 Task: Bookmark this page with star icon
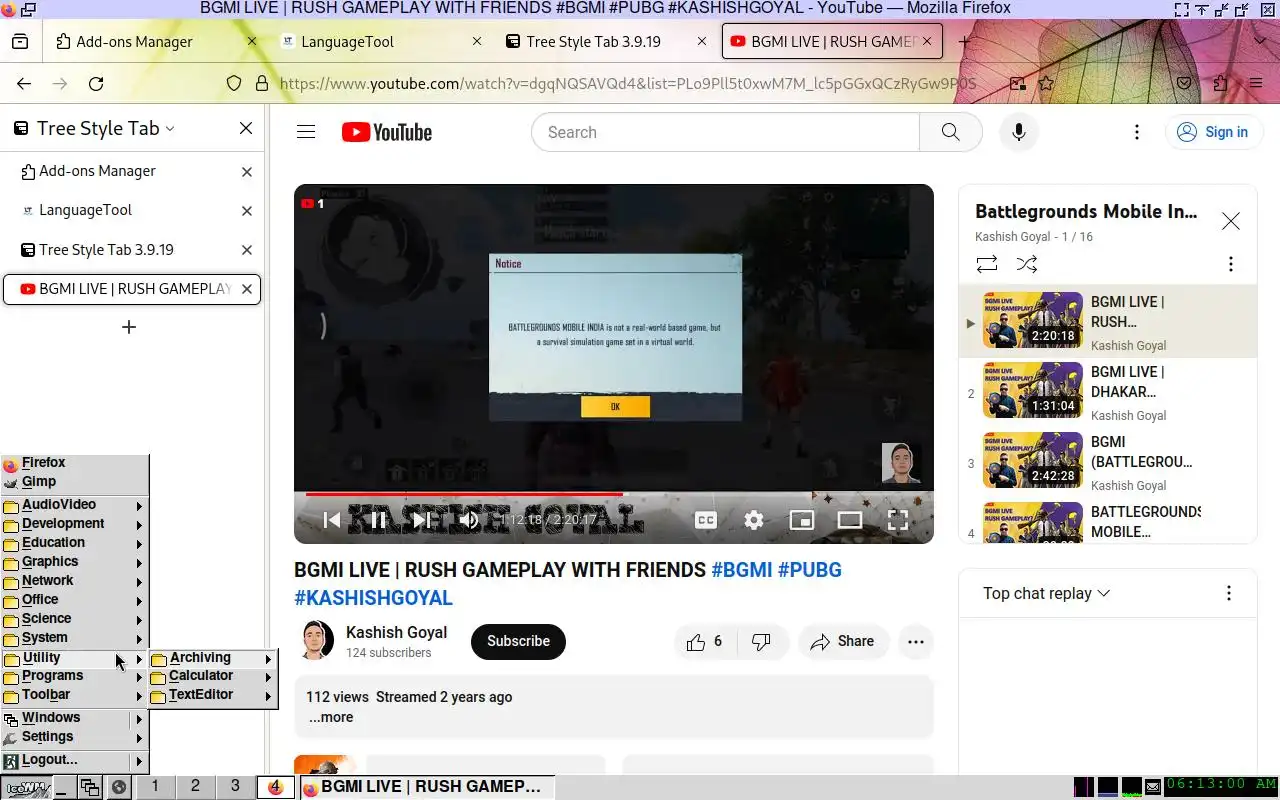[x=1046, y=84]
